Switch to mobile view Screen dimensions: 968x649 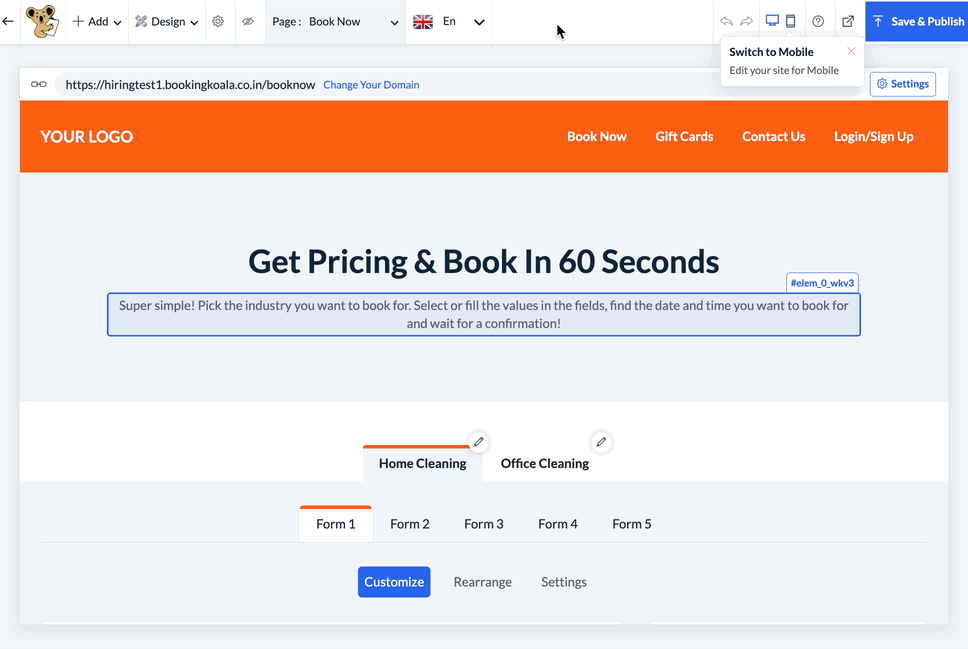pos(790,21)
